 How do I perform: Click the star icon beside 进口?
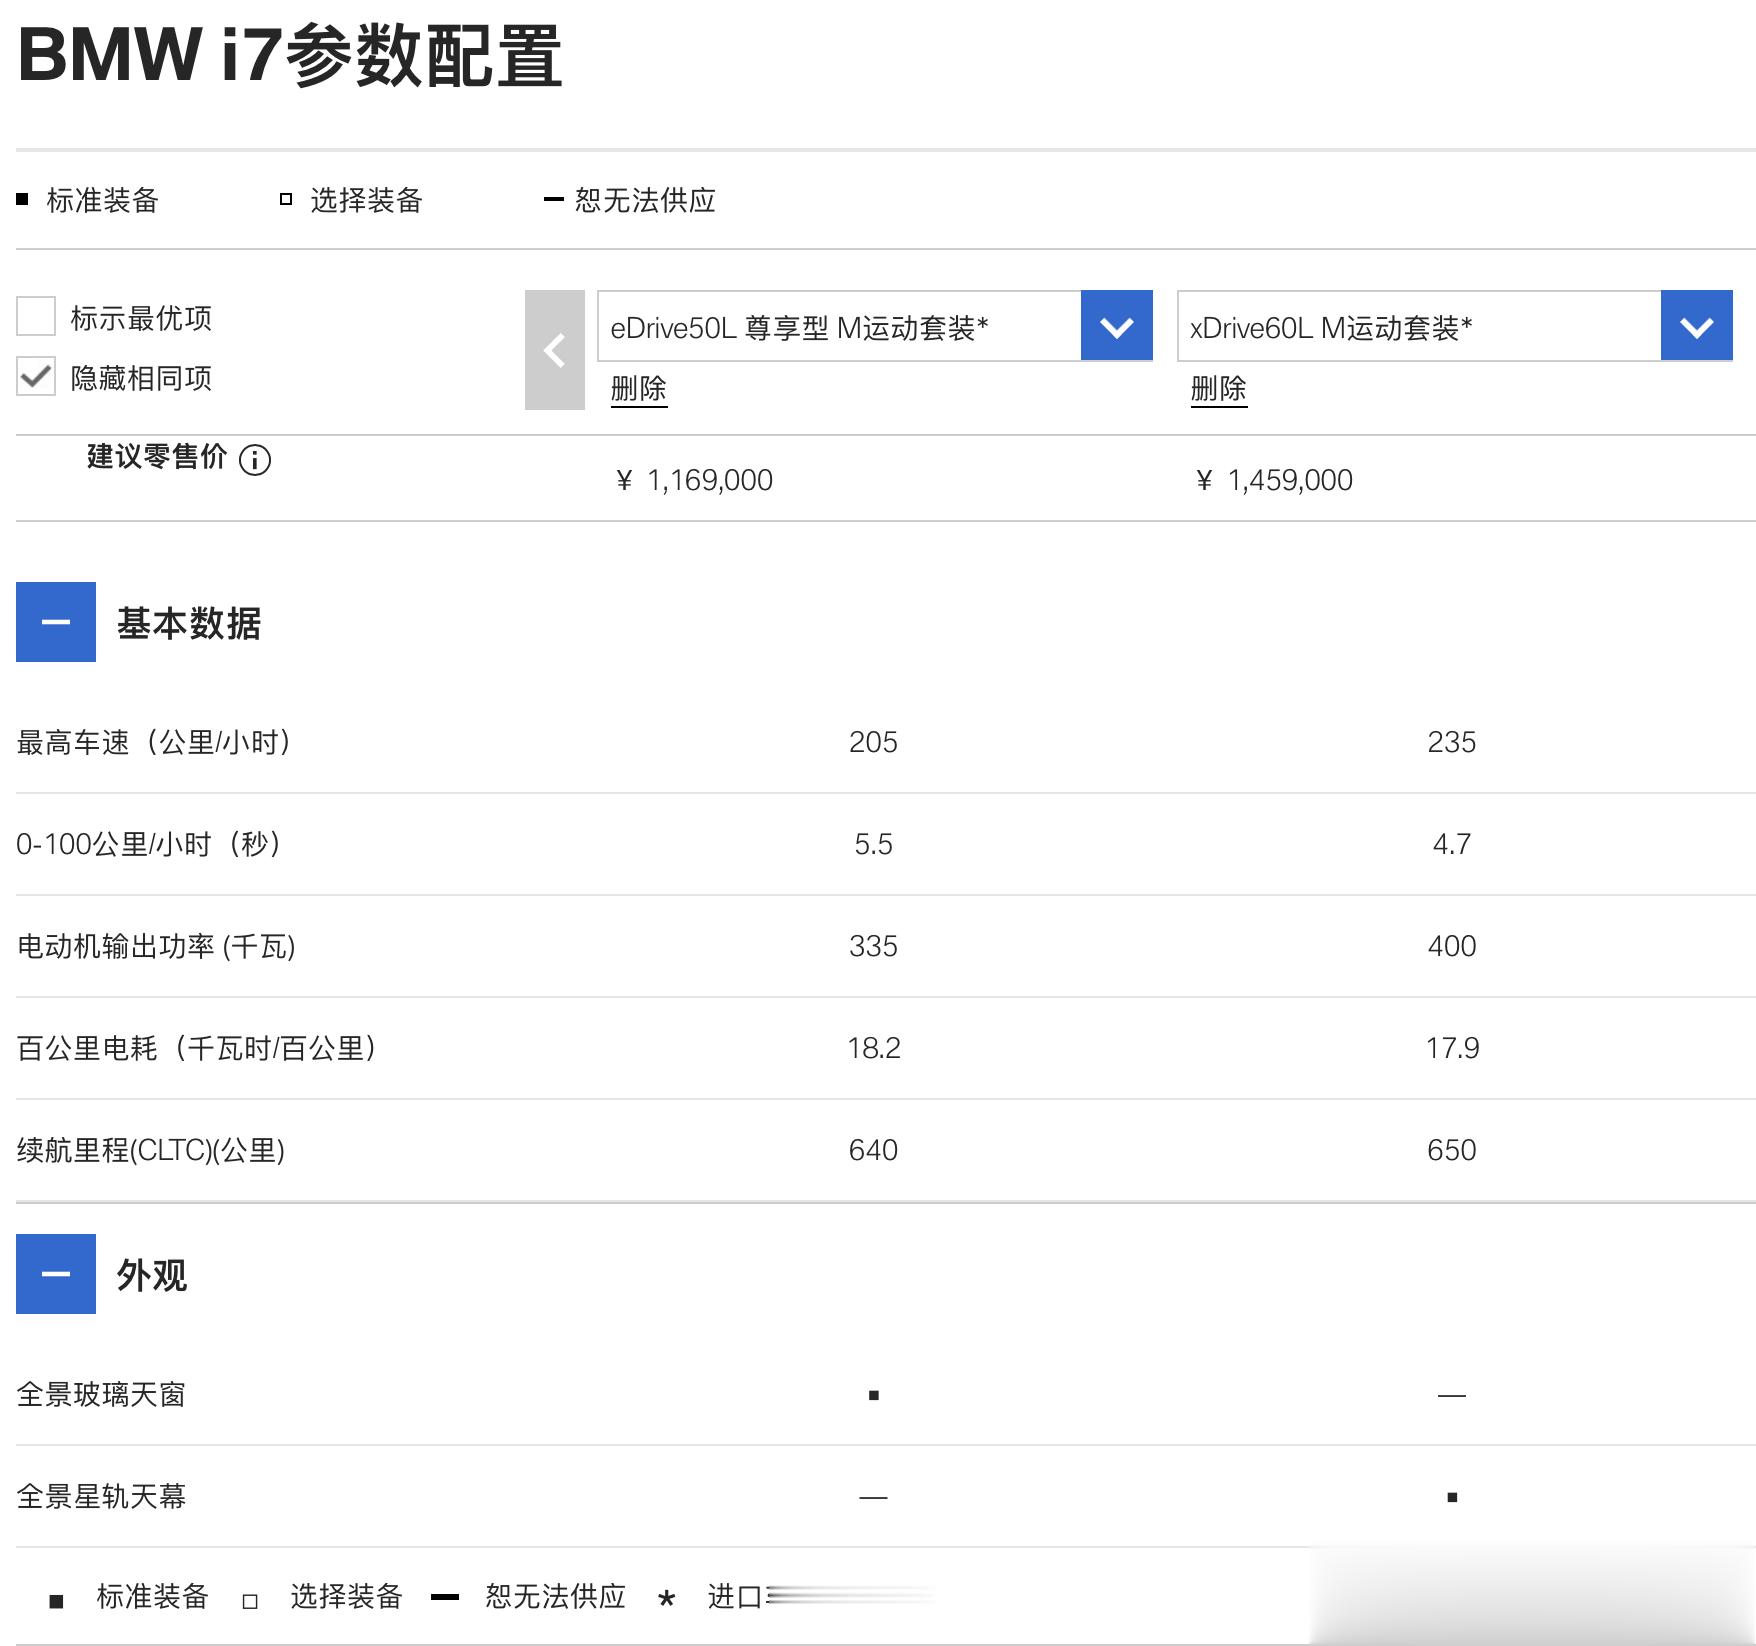click(x=666, y=1599)
